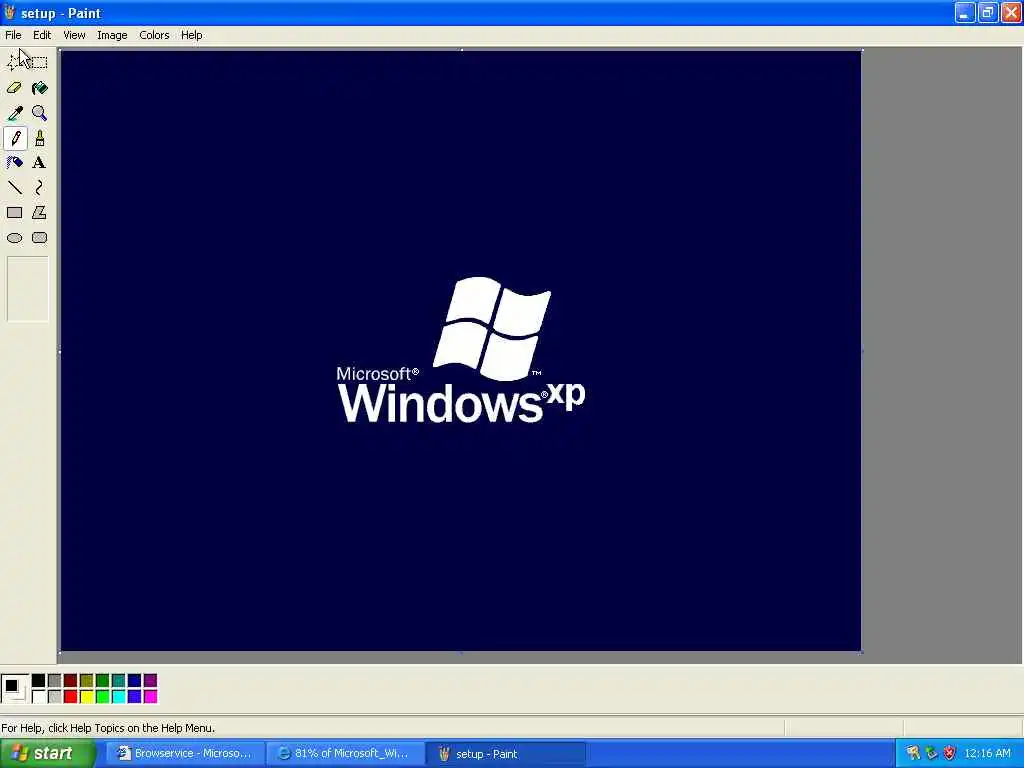Choose the dark red (maroon) swatch
Viewport: 1024px width, 768px height.
tap(71, 681)
